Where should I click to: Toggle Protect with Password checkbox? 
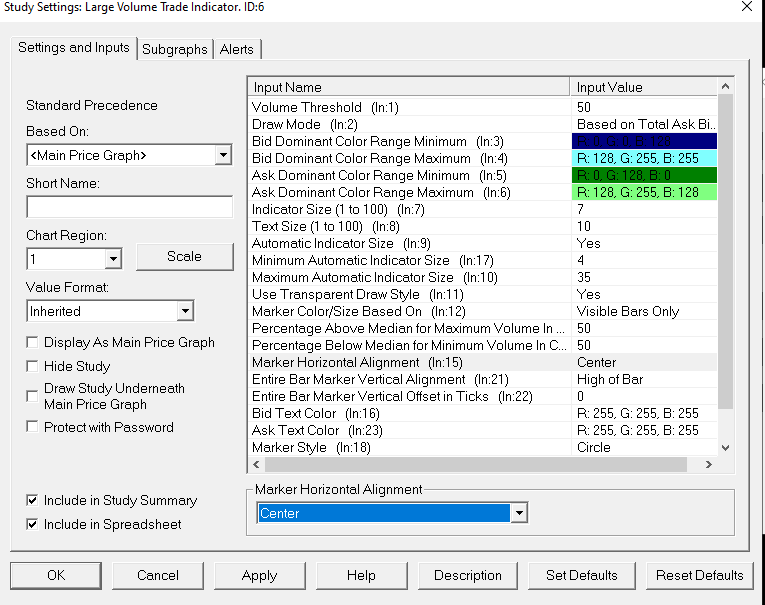pos(32,427)
